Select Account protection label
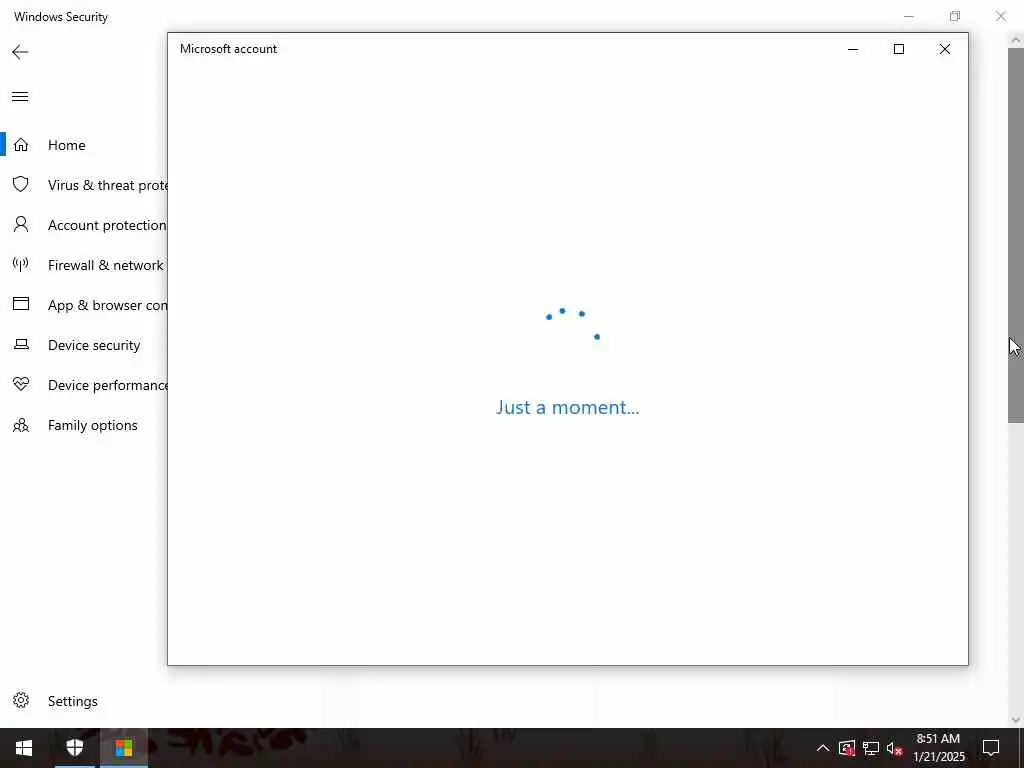The image size is (1024, 768). coord(107,225)
